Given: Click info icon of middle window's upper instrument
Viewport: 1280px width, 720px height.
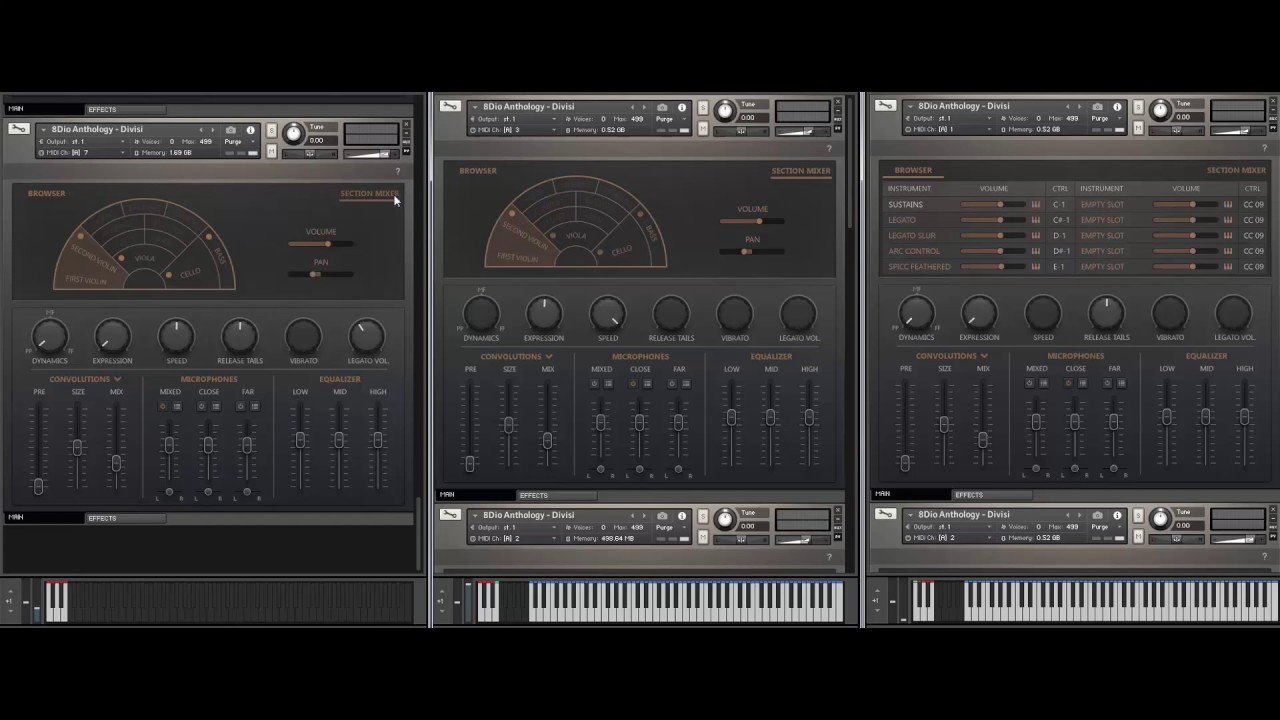Looking at the screenshot, I should pyautogui.click(x=682, y=107).
